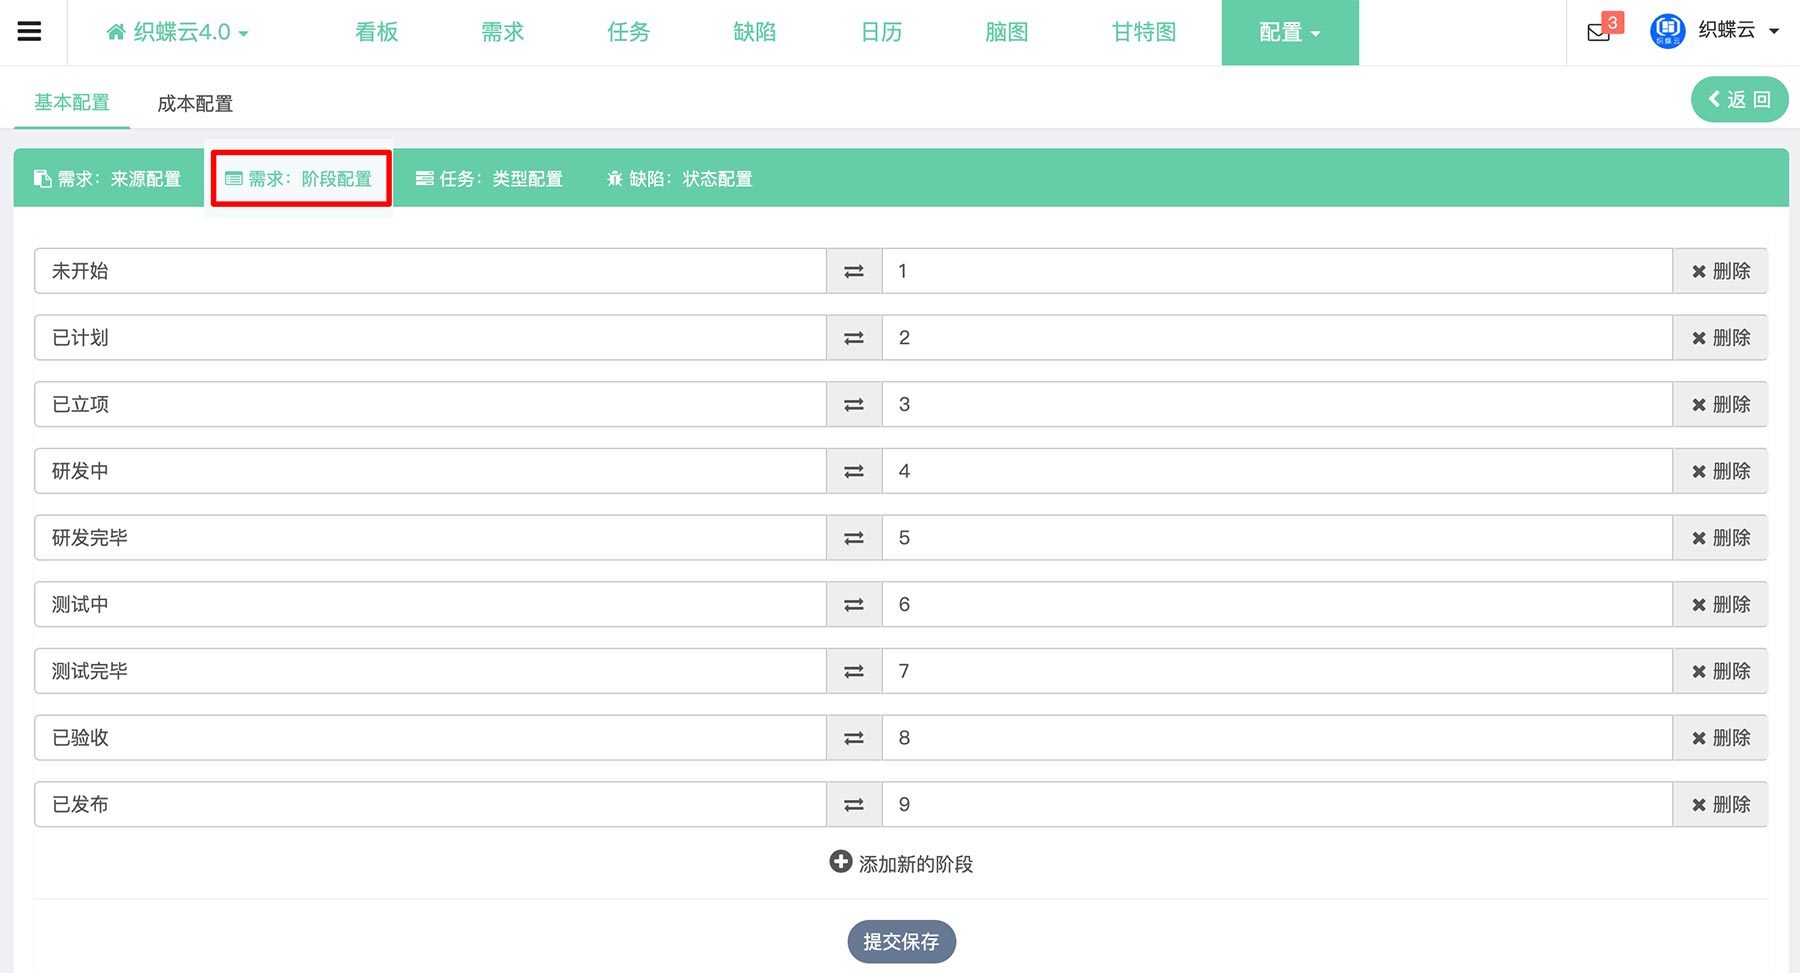
Task: Click the 返回 back button
Action: [x=1739, y=99]
